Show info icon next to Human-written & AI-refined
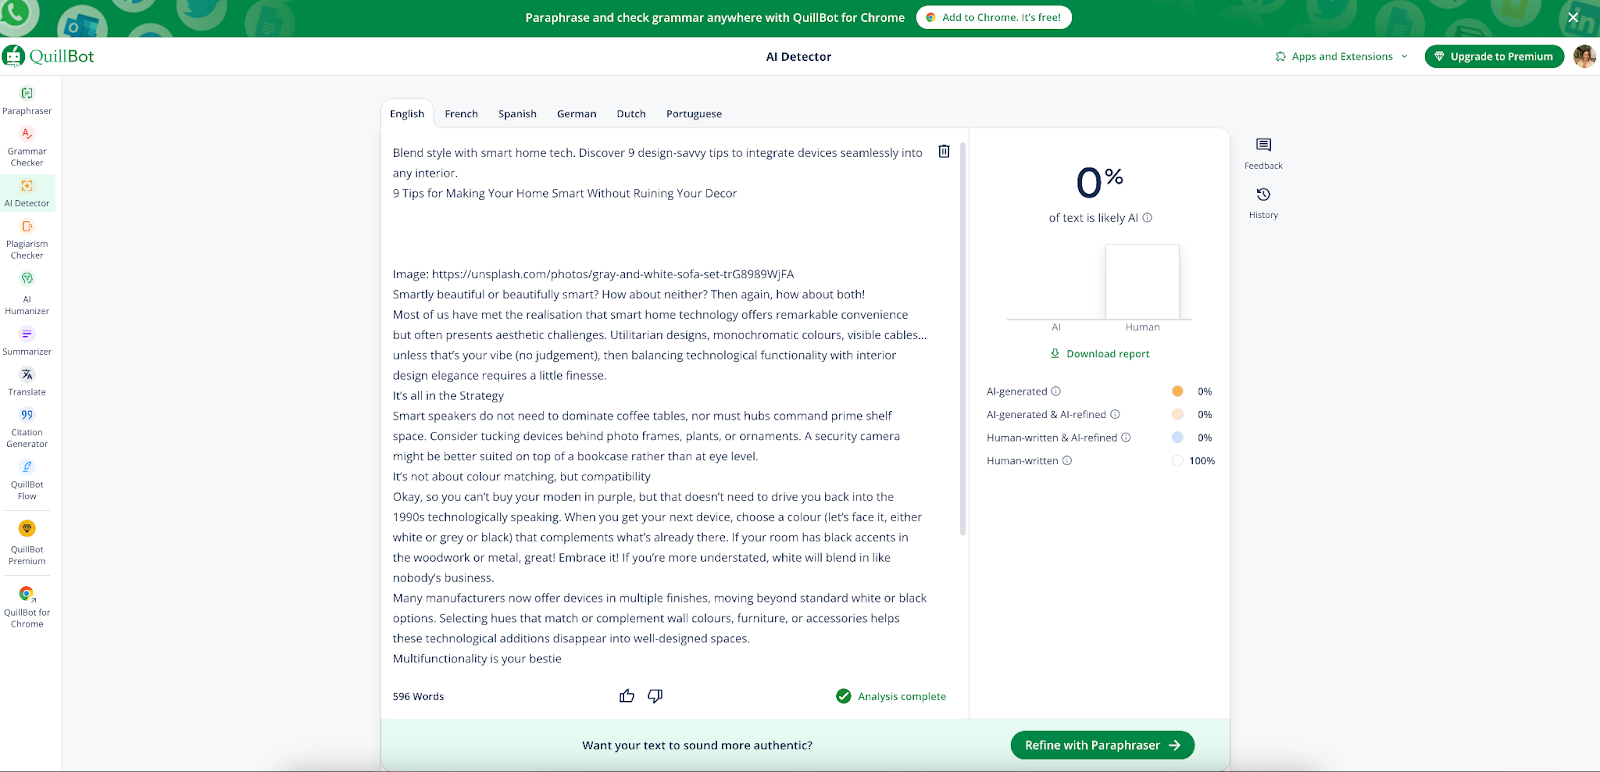Image resolution: width=1600 pixels, height=772 pixels. click(x=1126, y=437)
